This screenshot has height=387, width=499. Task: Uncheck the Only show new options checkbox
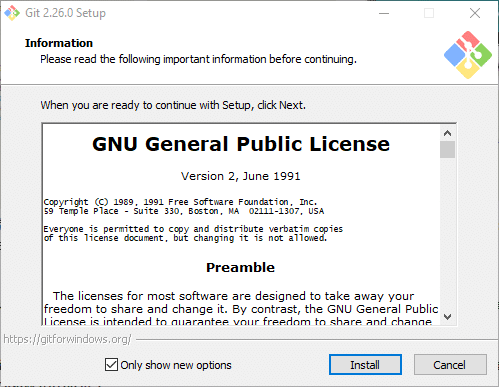coord(111,365)
